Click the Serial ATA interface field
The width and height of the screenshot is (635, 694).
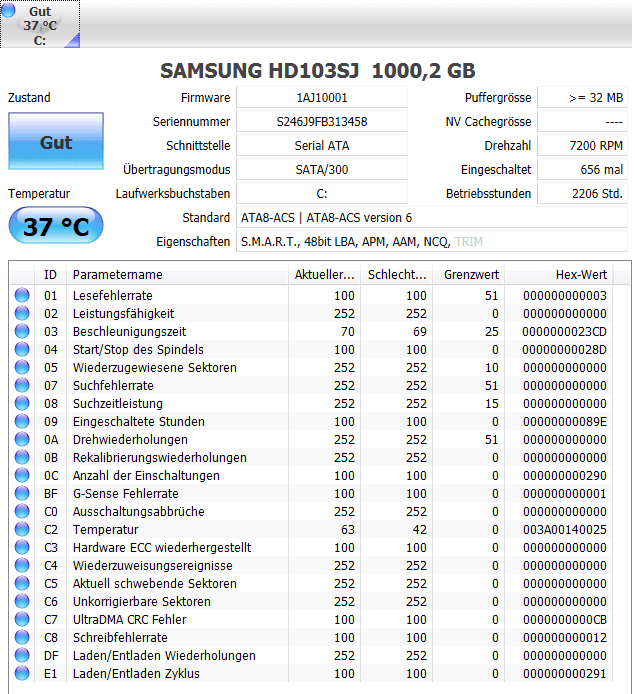[x=322, y=145]
